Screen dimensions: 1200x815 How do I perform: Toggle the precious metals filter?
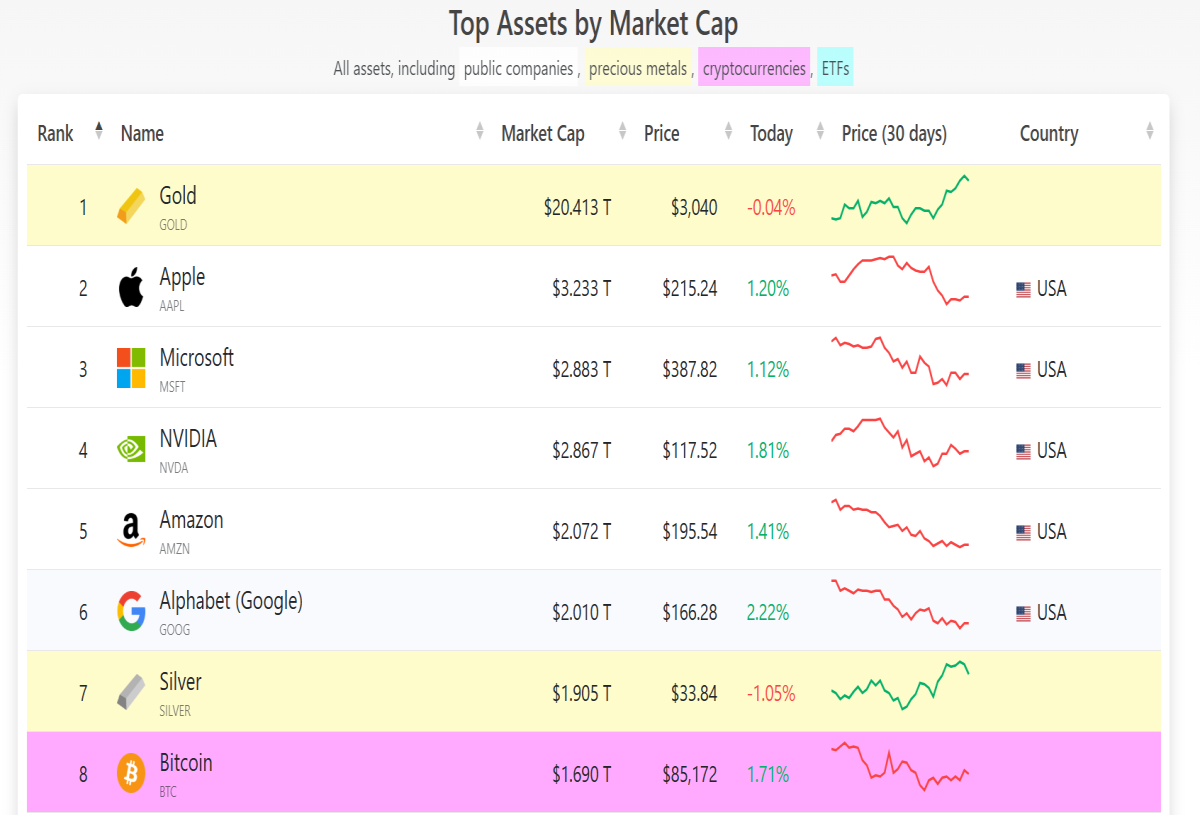tap(638, 68)
